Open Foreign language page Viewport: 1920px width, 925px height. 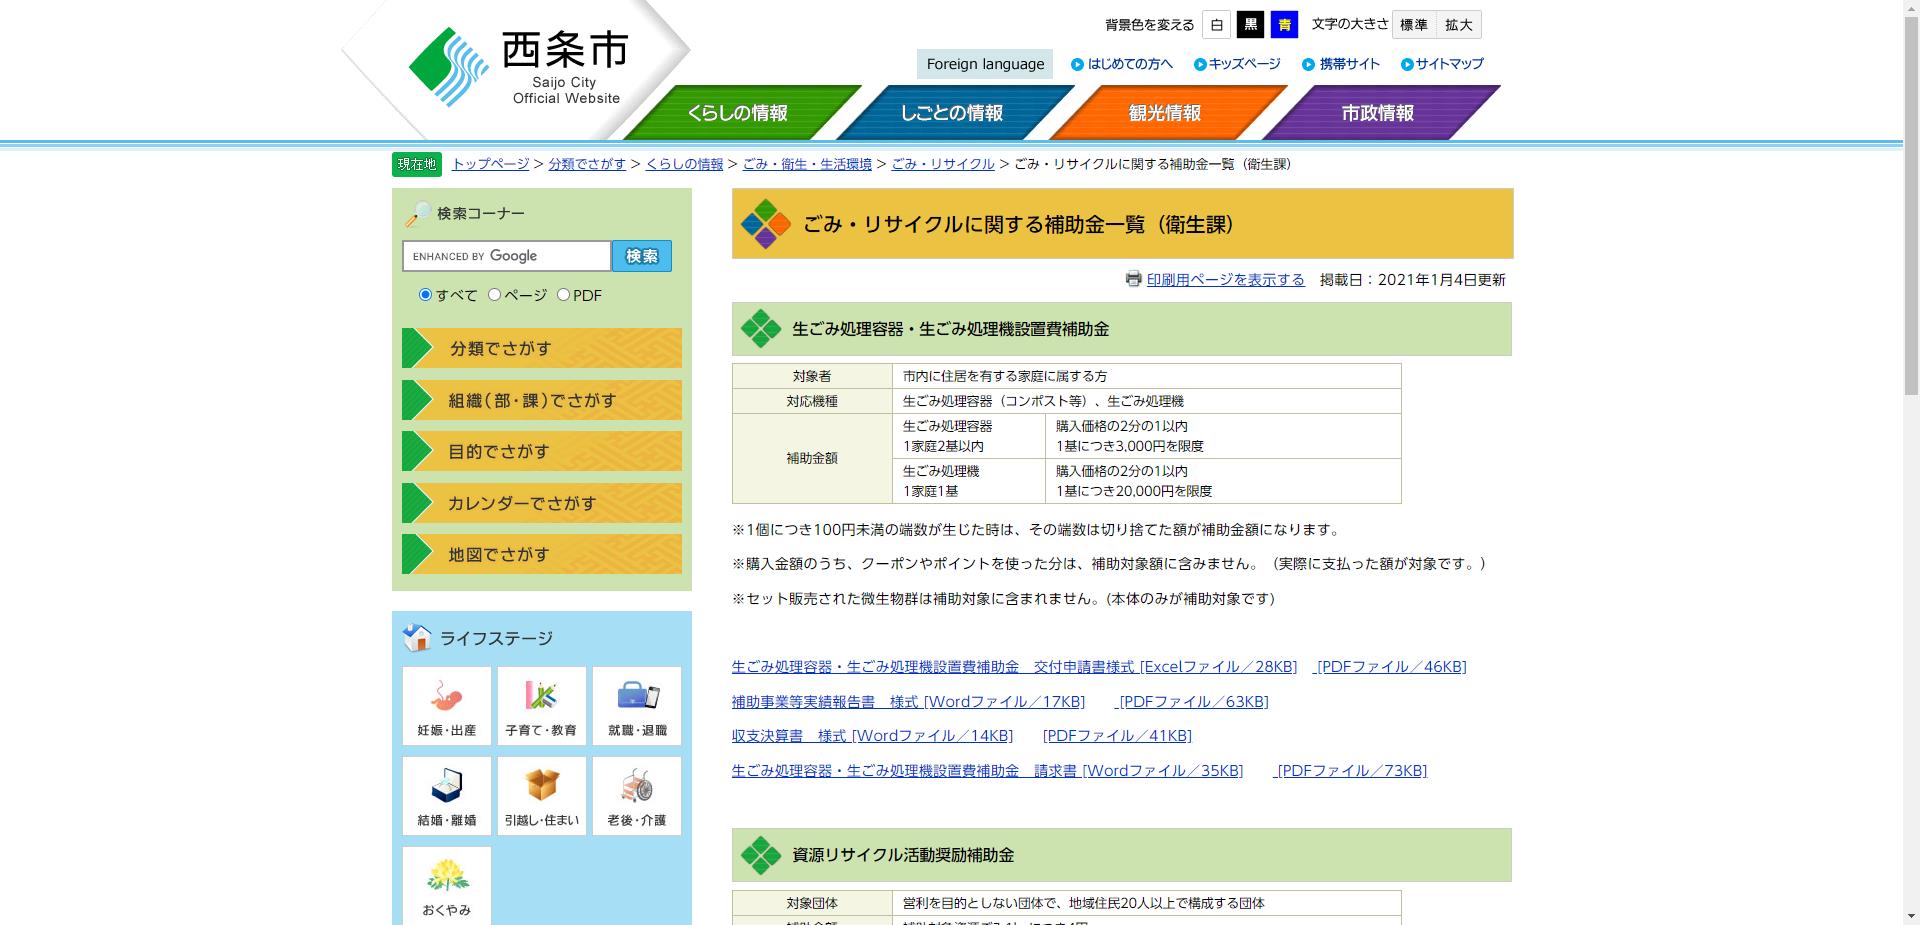click(x=985, y=63)
